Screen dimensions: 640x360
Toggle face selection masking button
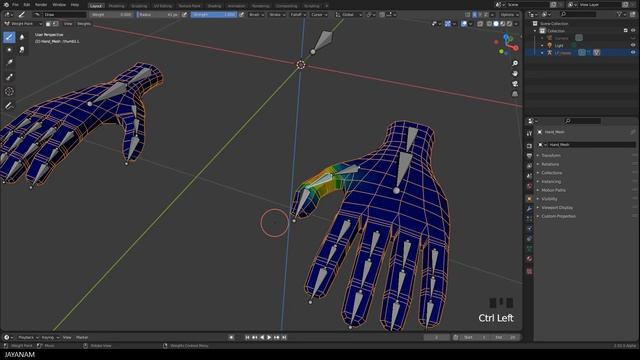(x=48, y=24)
